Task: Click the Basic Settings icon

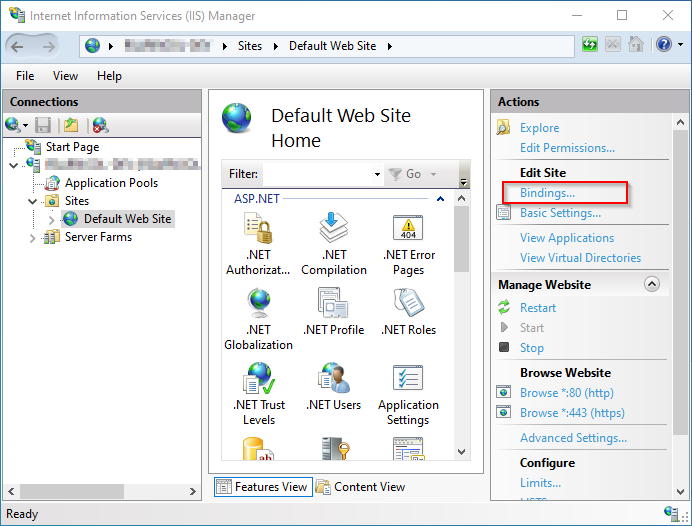Action: pyautogui.click(x=504, y=212)
